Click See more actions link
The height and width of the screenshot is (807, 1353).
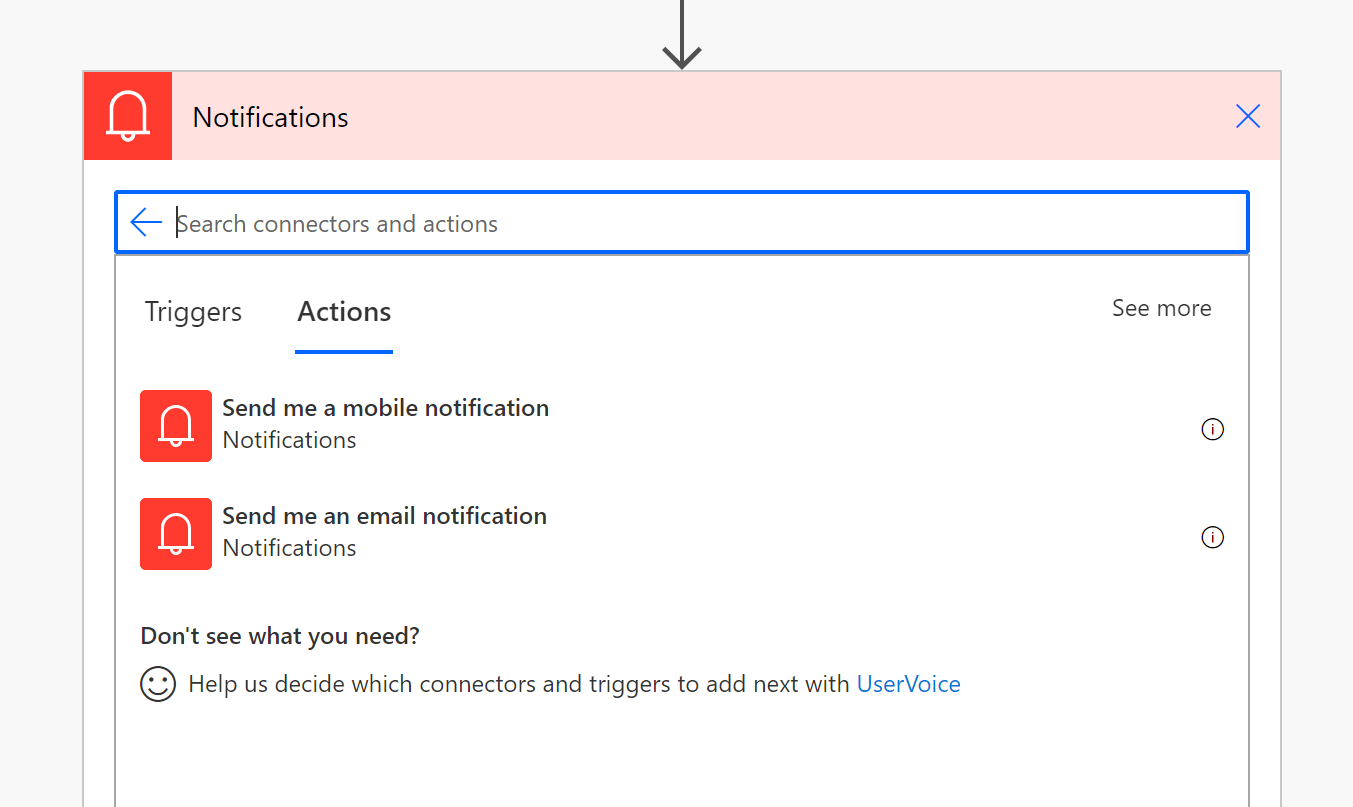click(x=1161, y=308)
